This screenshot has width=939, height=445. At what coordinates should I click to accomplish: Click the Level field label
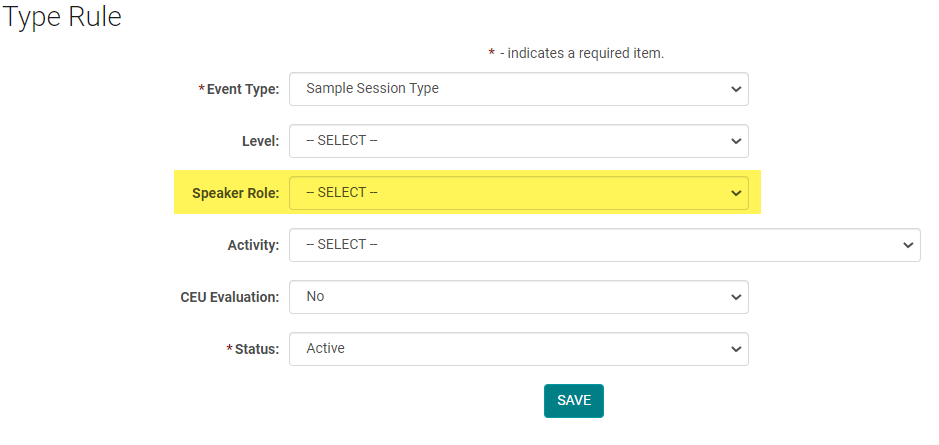point(260,141)
